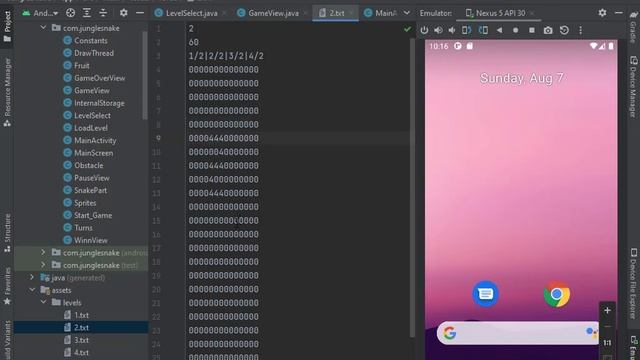The width and height of the screenshot is (640, 360).
Task: Select opened file target icon in Project panel
Action: coord(70,13)
